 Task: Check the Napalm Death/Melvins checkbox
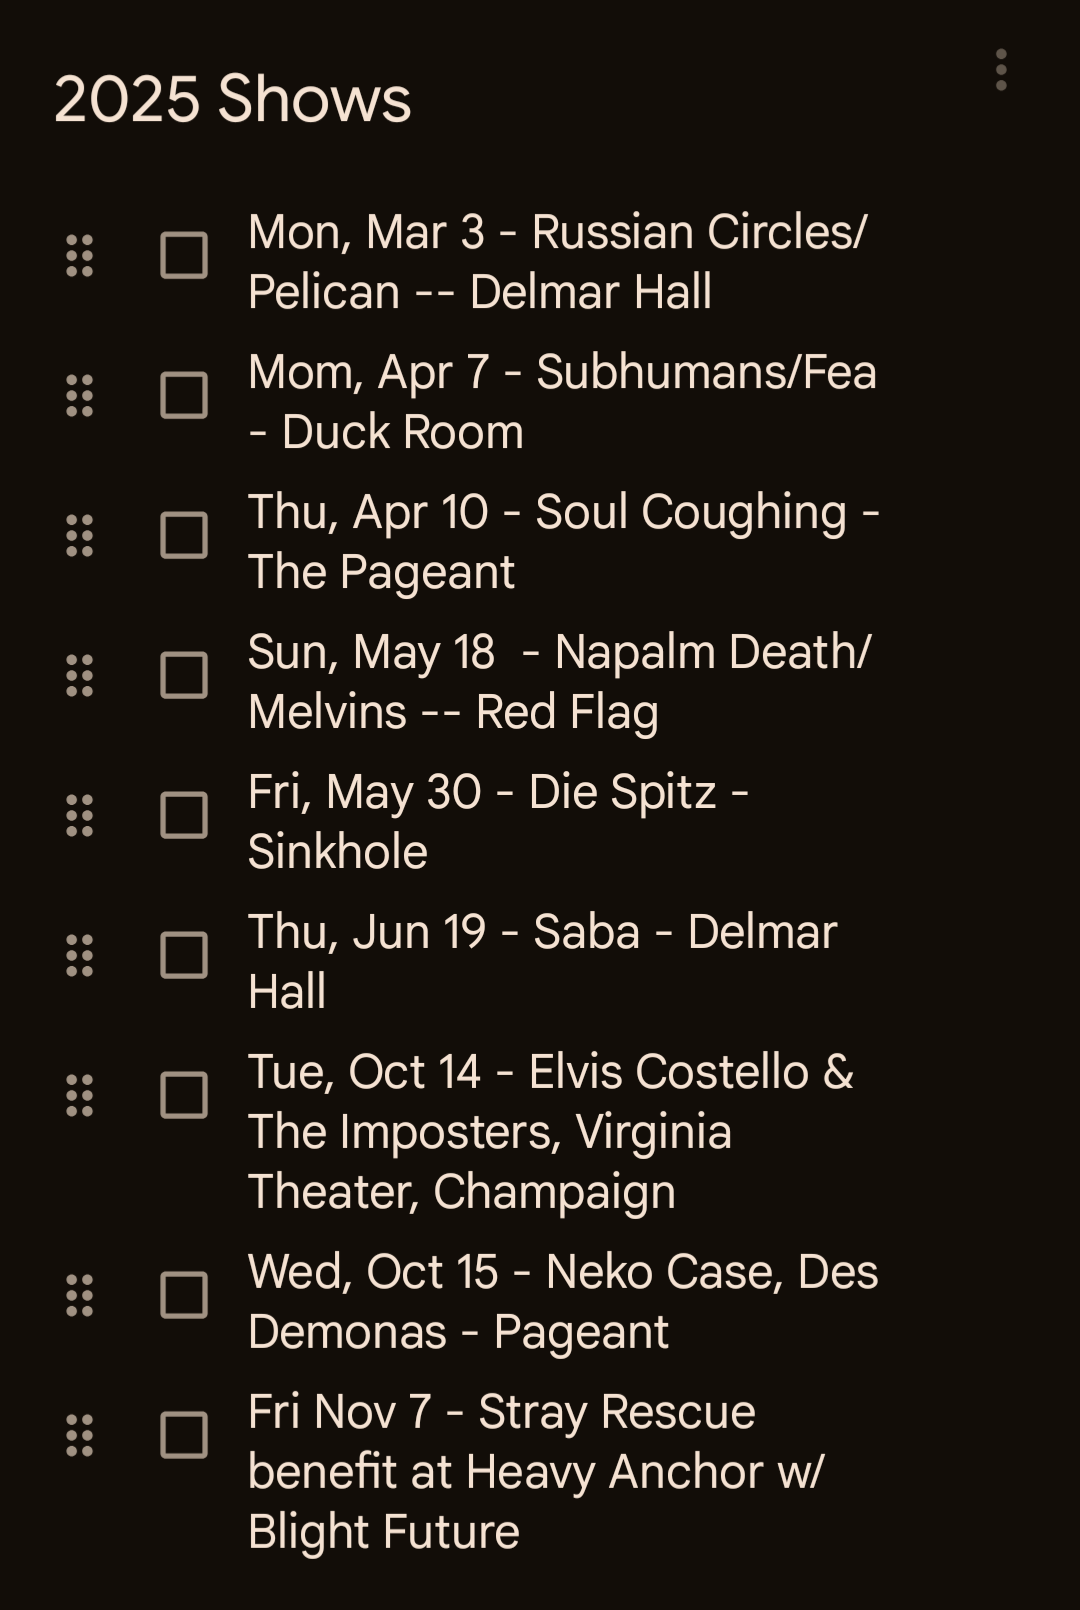(x=184, y=676)
